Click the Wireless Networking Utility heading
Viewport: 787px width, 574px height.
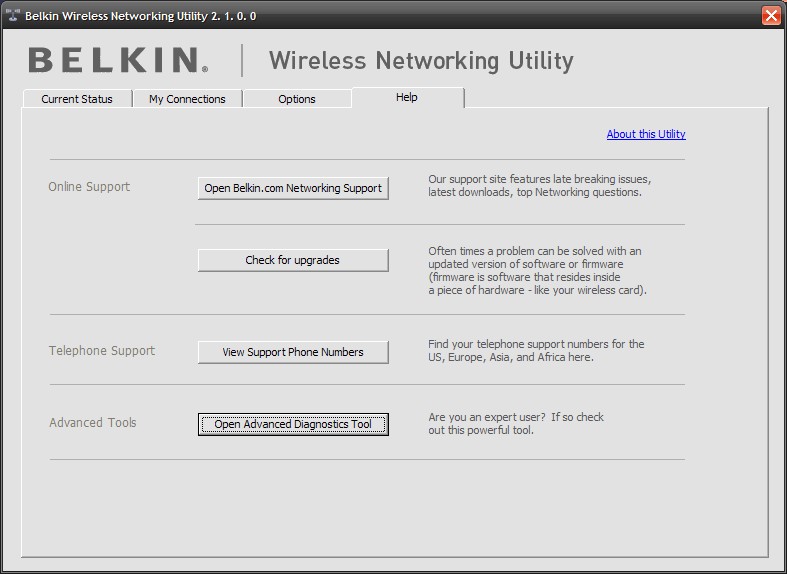pos(421,61)
